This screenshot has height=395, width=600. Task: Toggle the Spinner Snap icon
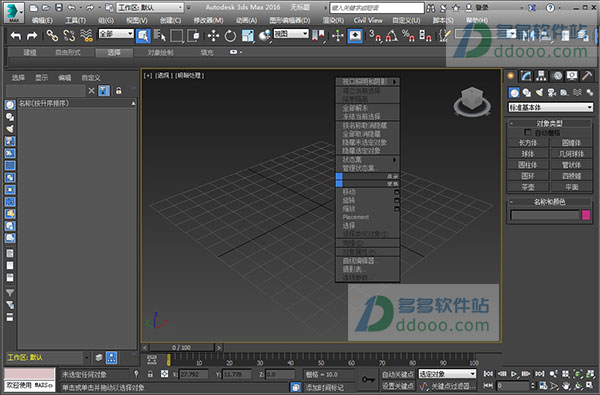(425, 36)
